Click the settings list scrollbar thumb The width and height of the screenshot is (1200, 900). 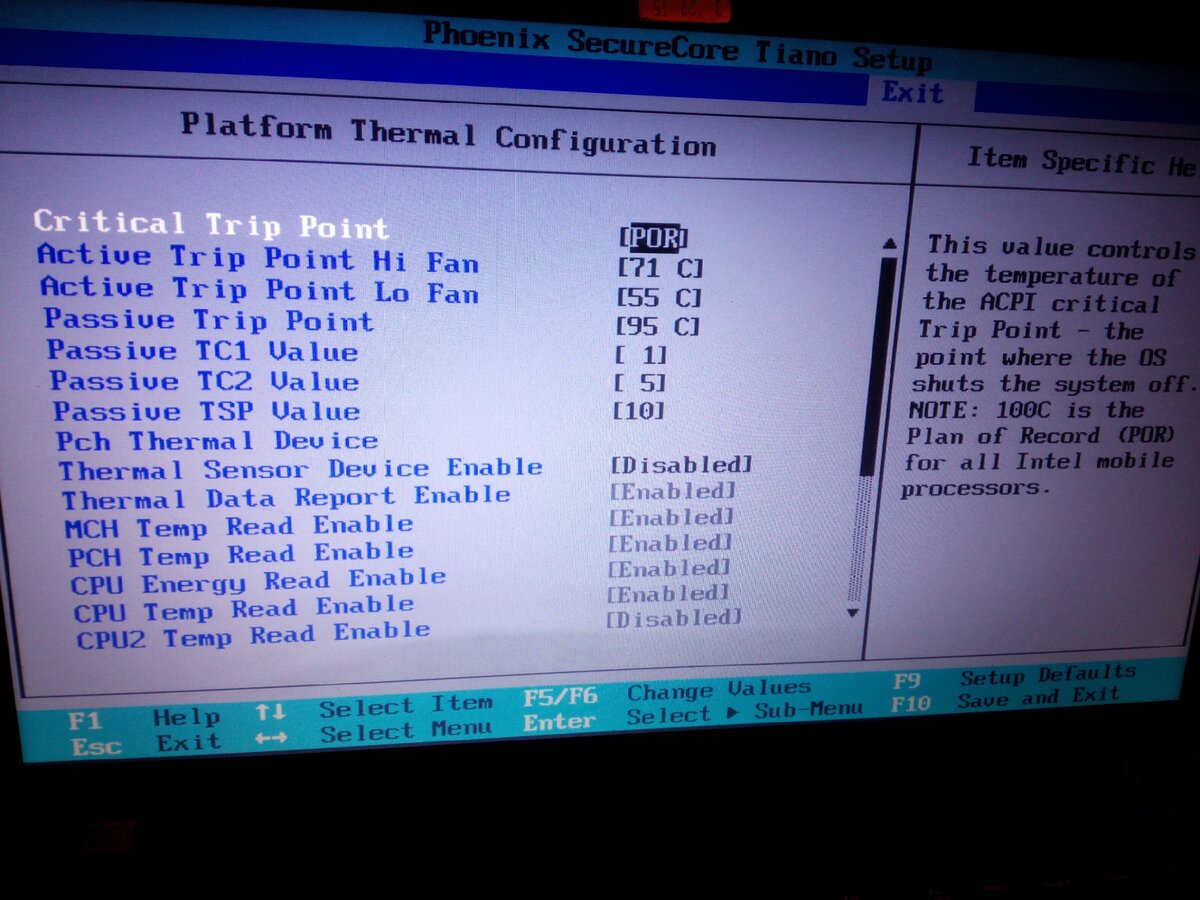(x=879, y=365)
